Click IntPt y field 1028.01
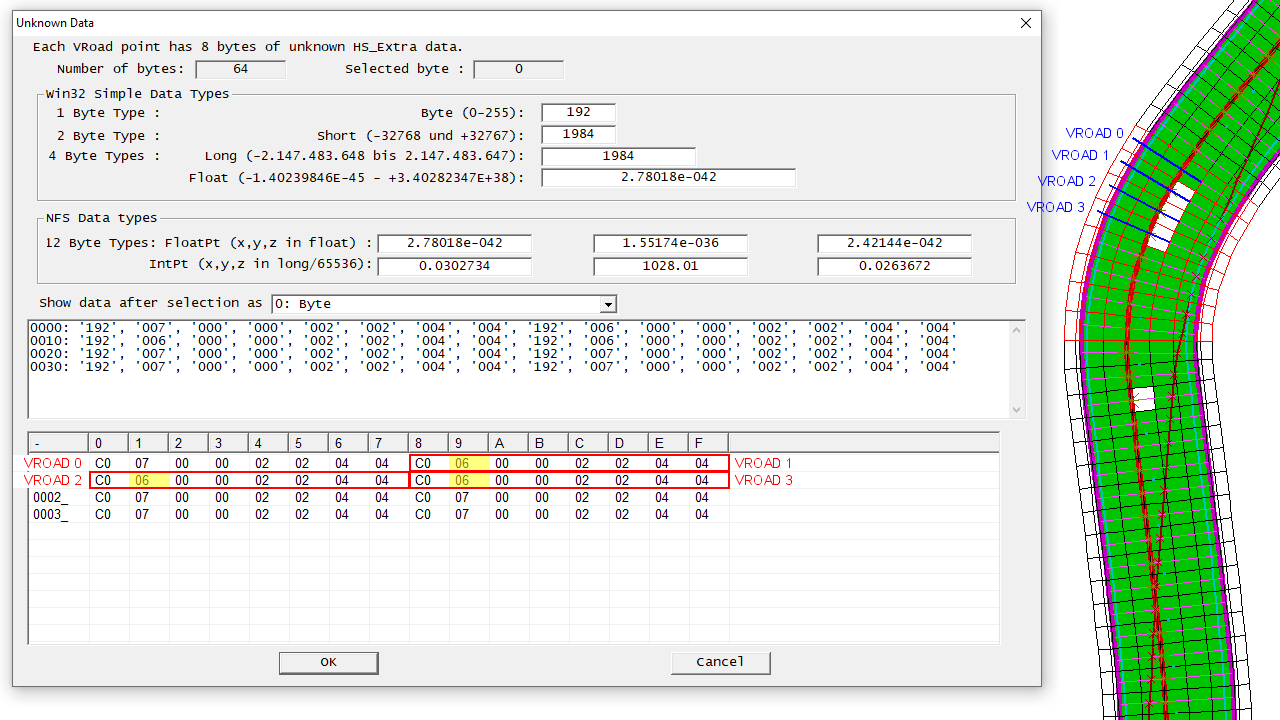1280x720 pixels. [x=670, y=267]
